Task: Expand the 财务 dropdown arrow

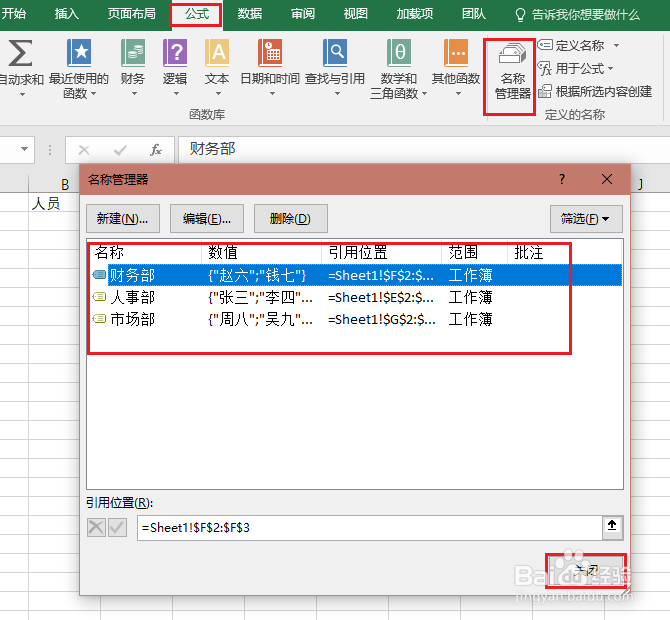Action: (x=134, y=94)
